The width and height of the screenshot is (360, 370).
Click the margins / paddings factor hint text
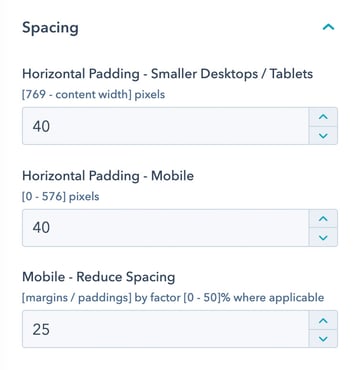point(173,298)
